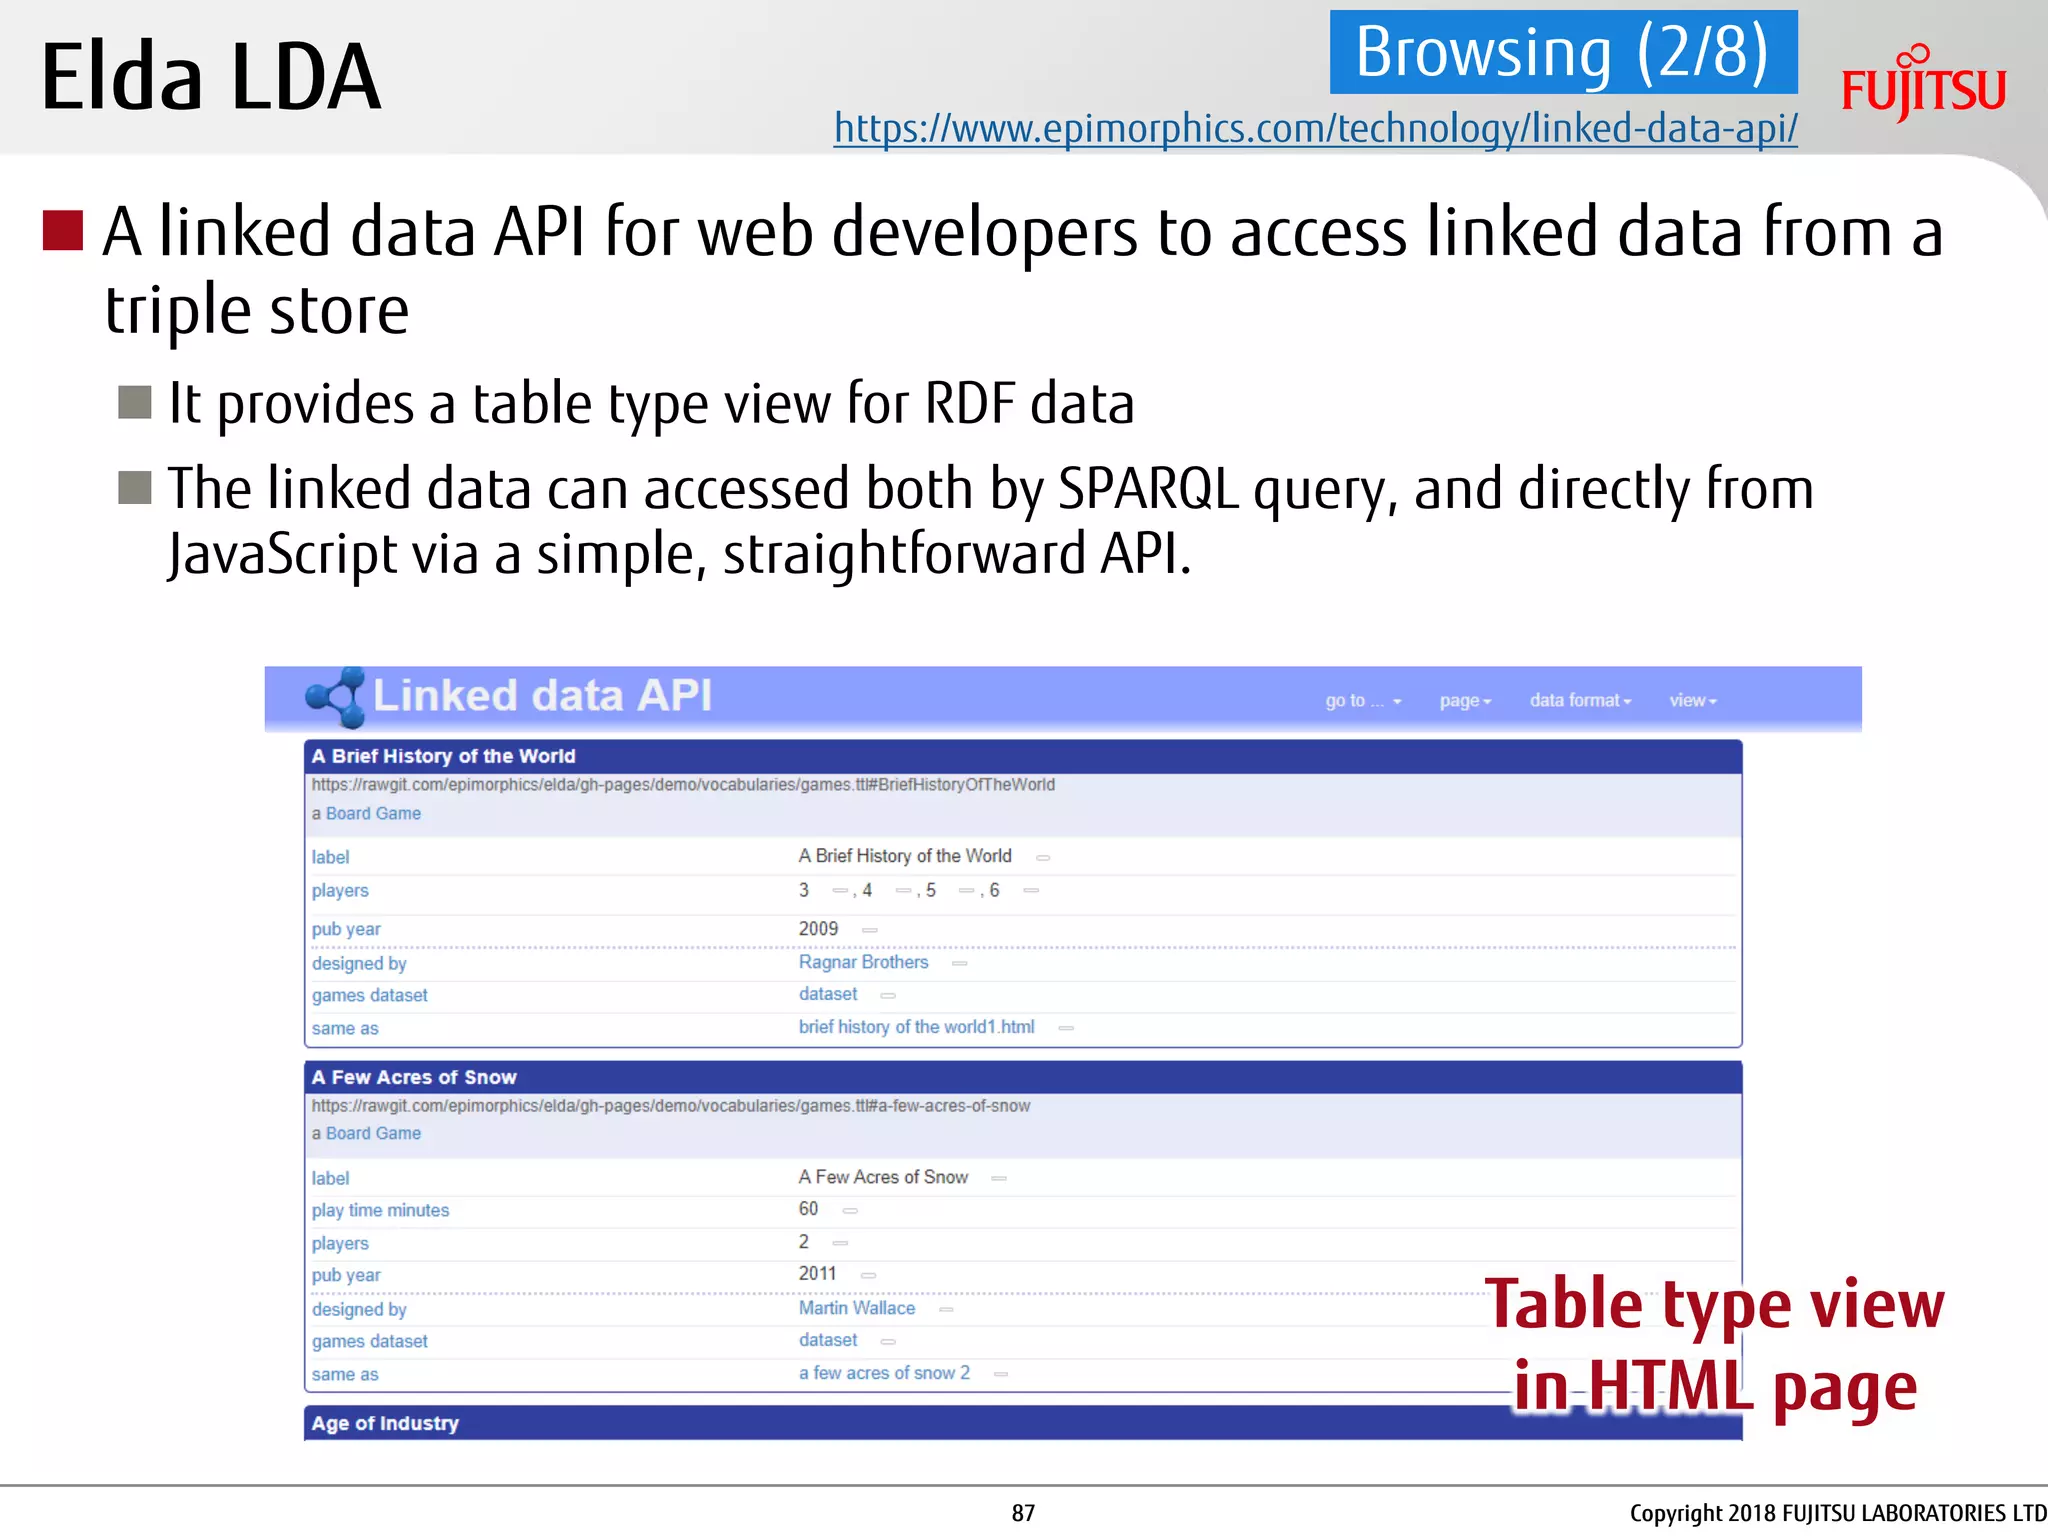
Task: Open the a-few-acres-of-snow games.ttl URL
Action: click(x=670, y=1106)
